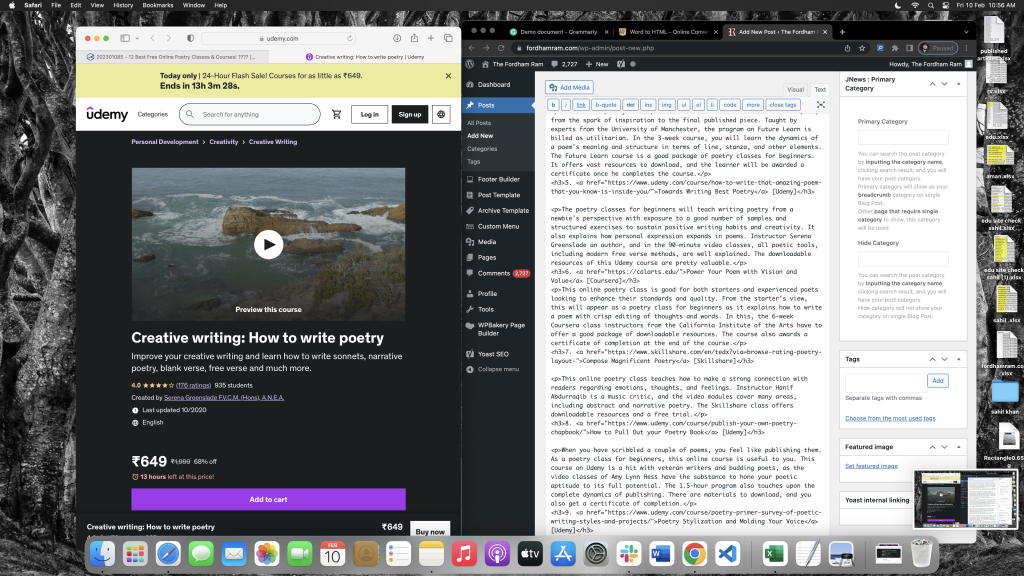This screenshot has height=576, width=1024.
Task: Click the language globe icon on Udemy
Action: coord(441,114)
